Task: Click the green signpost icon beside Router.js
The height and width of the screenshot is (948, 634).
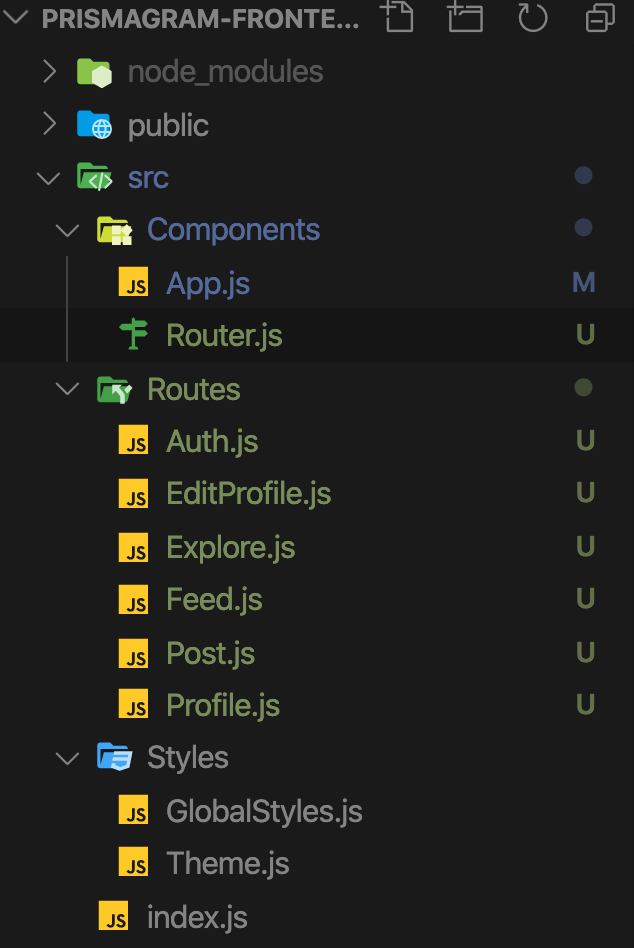Action: point(134,334)
